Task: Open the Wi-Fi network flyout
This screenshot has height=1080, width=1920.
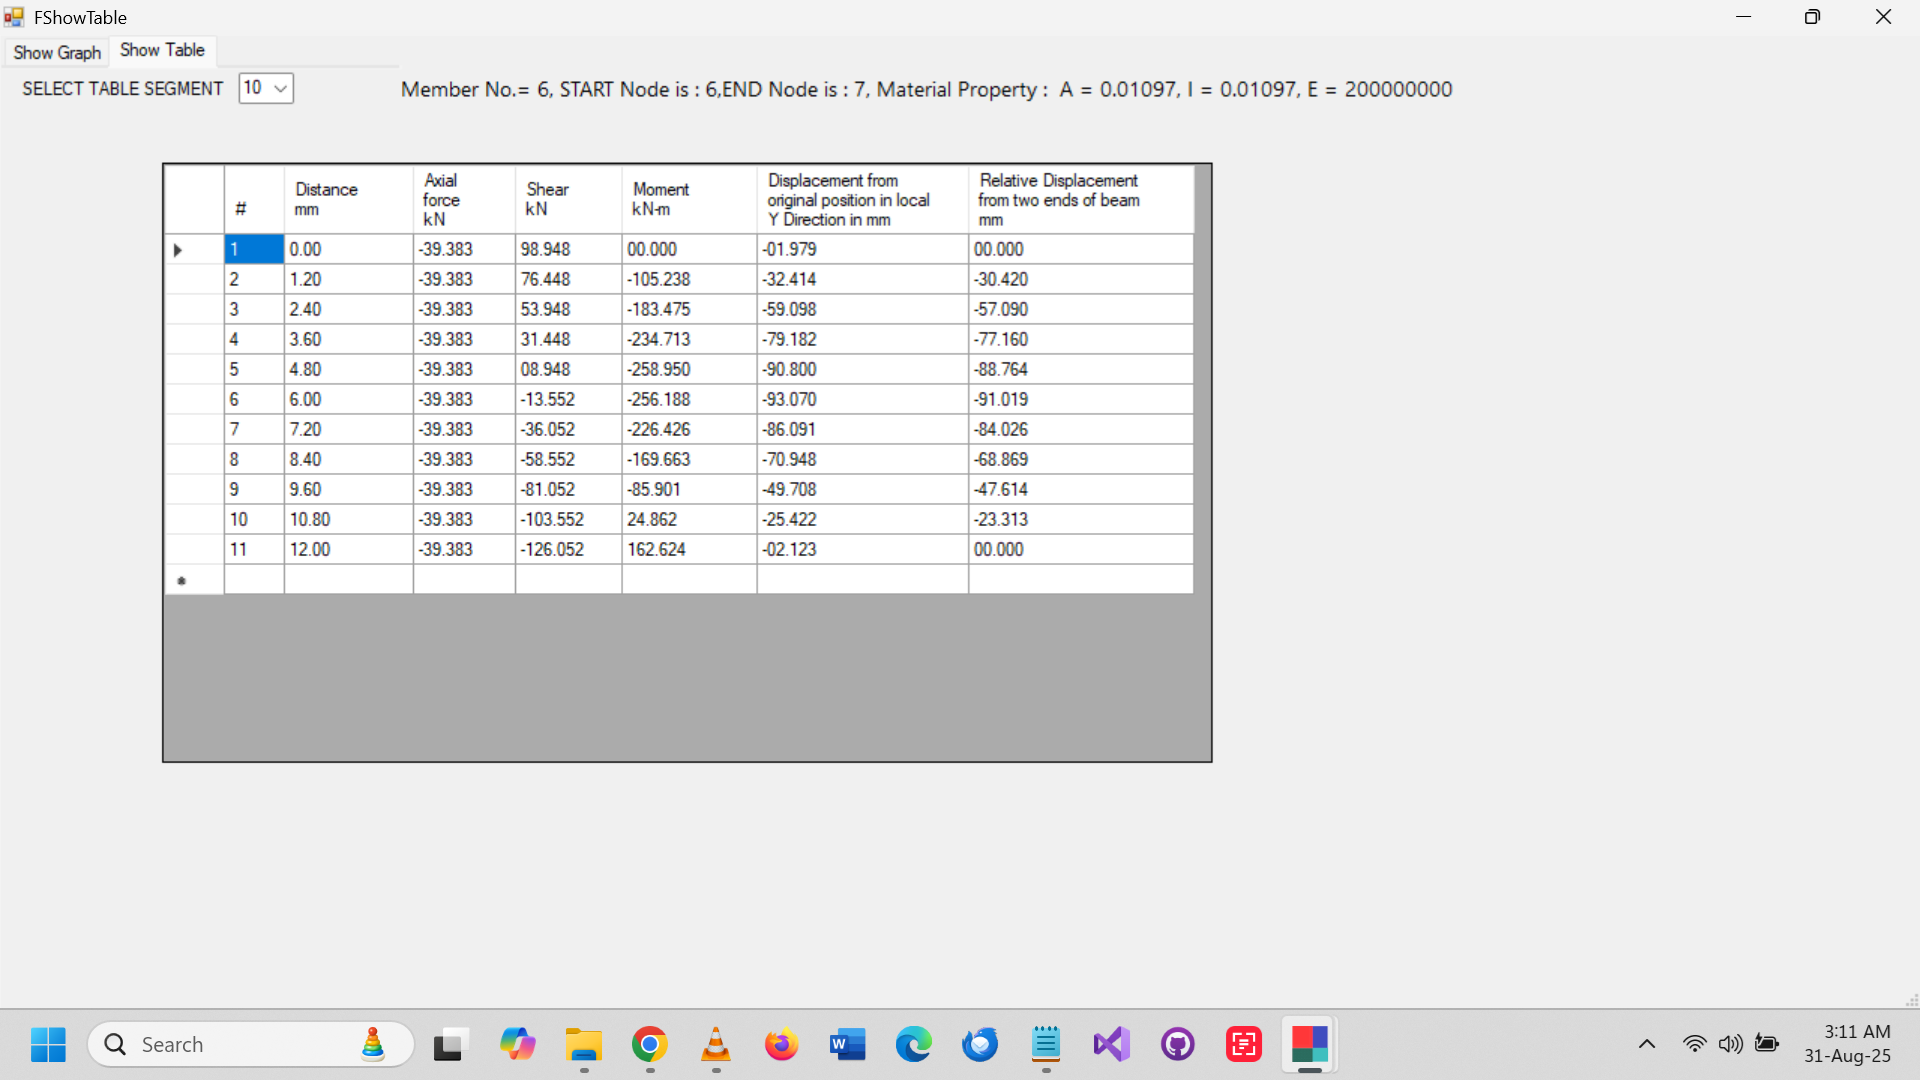Action: pos(1695,1044)
